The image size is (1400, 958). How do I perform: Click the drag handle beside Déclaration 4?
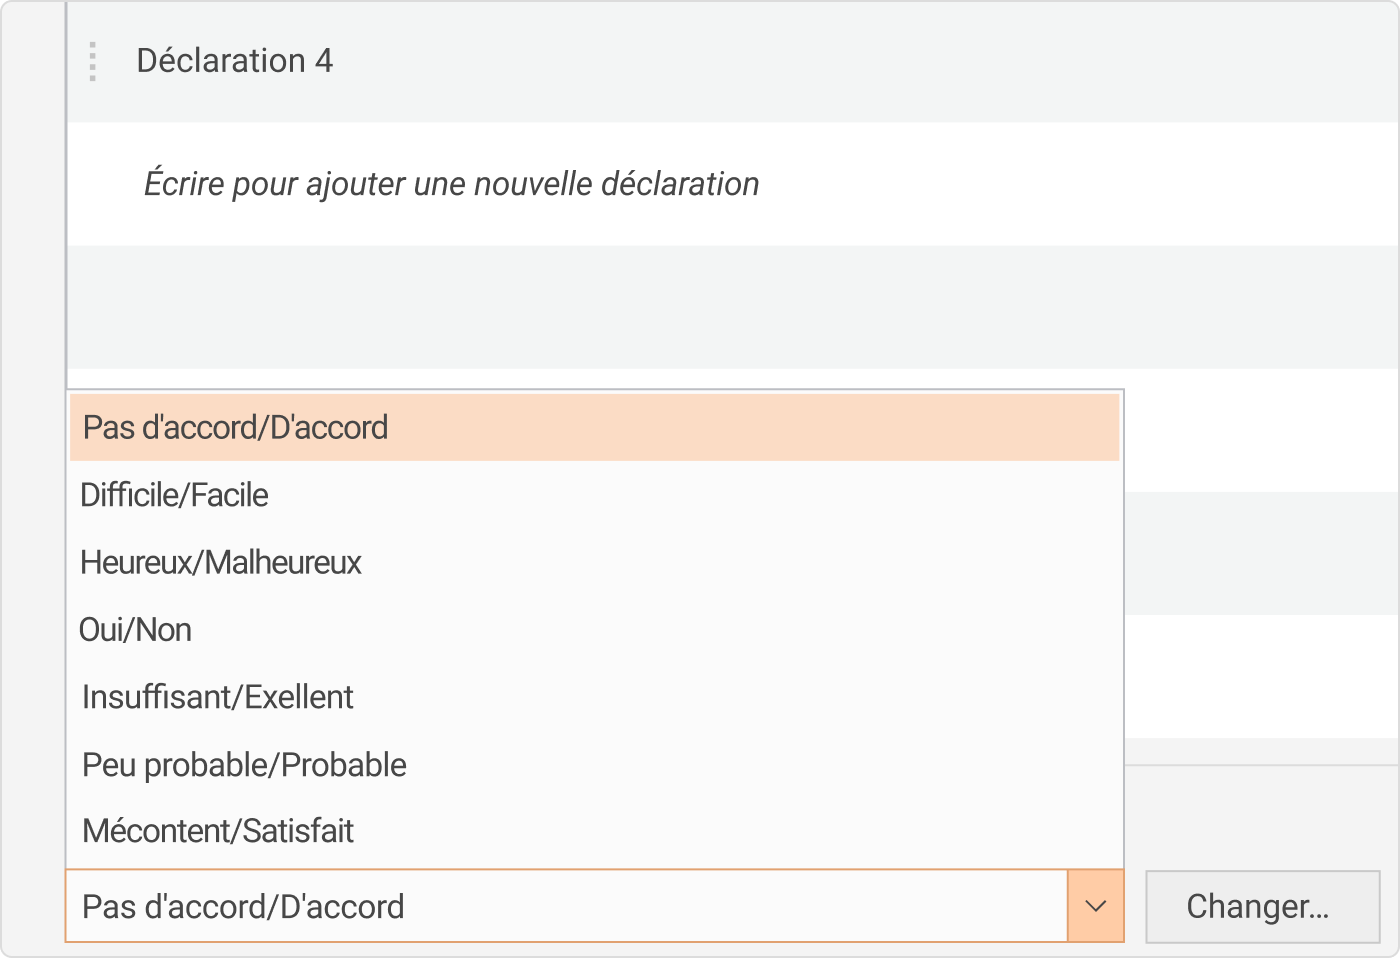91,61
